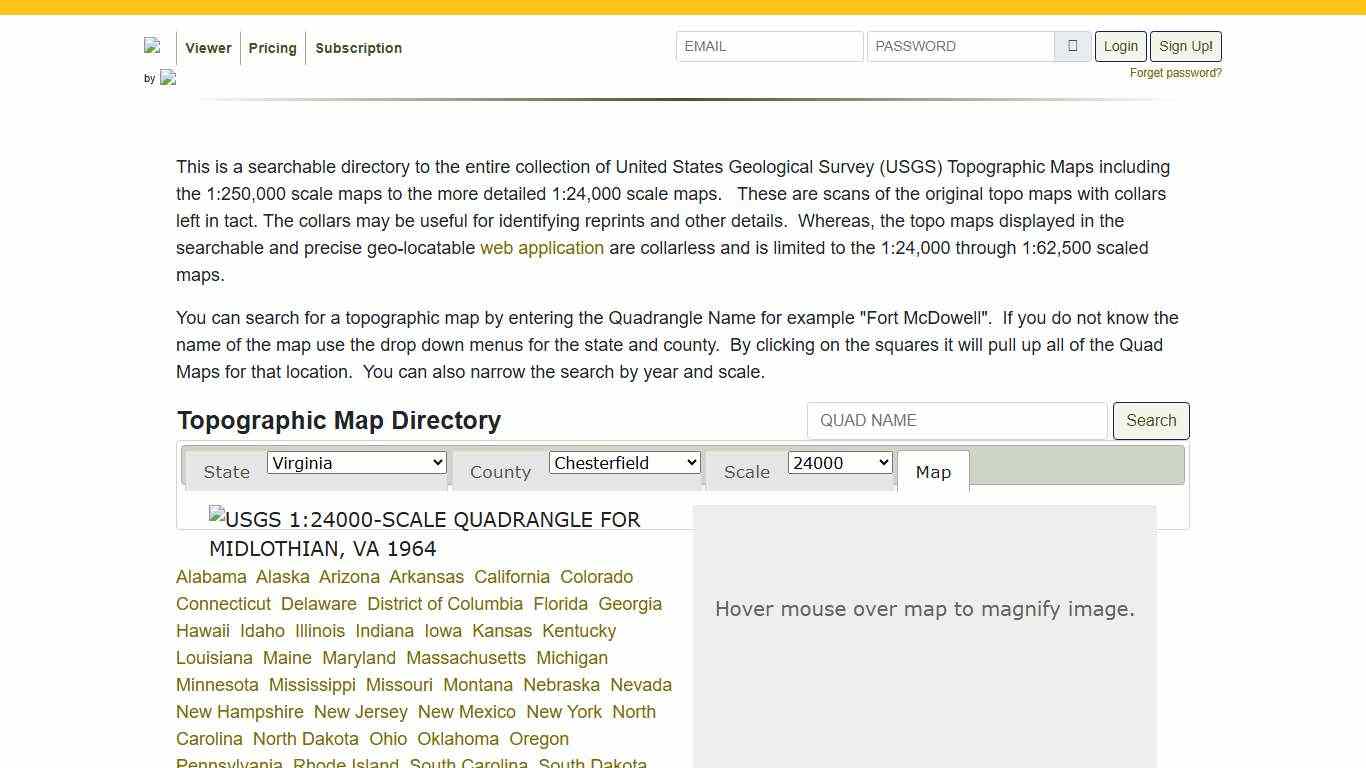
Task: Open the Pricing page
Action: [x=272, y=47]
